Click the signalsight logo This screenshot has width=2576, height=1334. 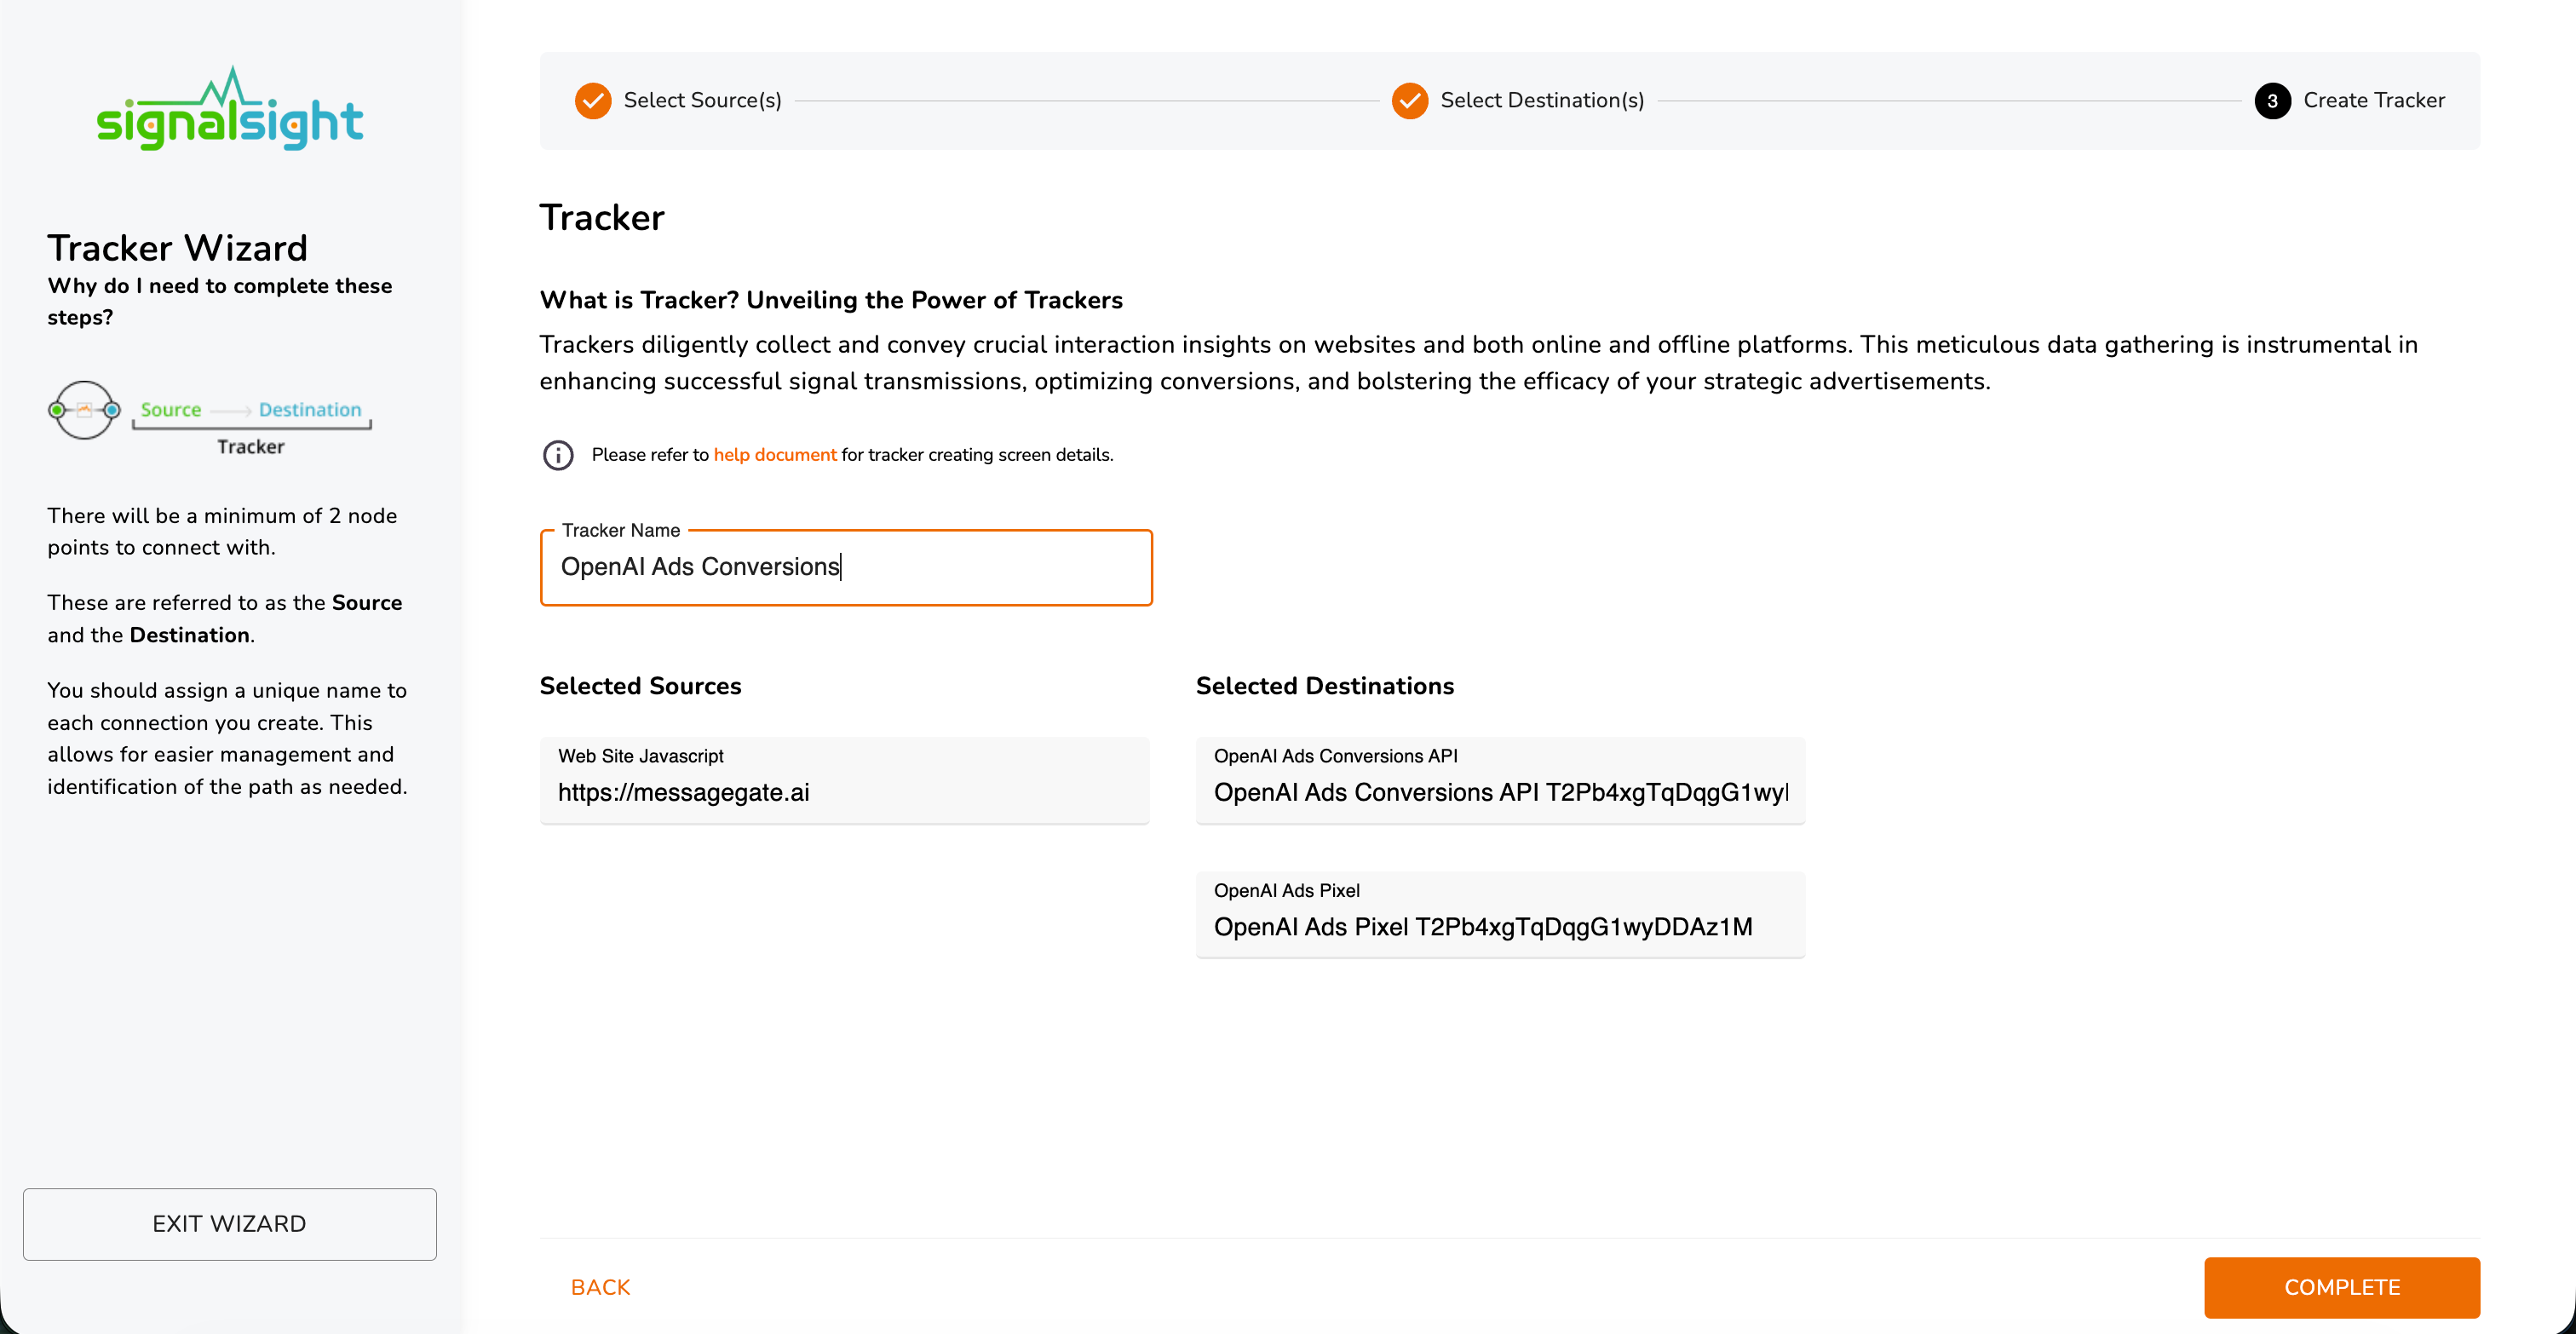pos(229,109)
